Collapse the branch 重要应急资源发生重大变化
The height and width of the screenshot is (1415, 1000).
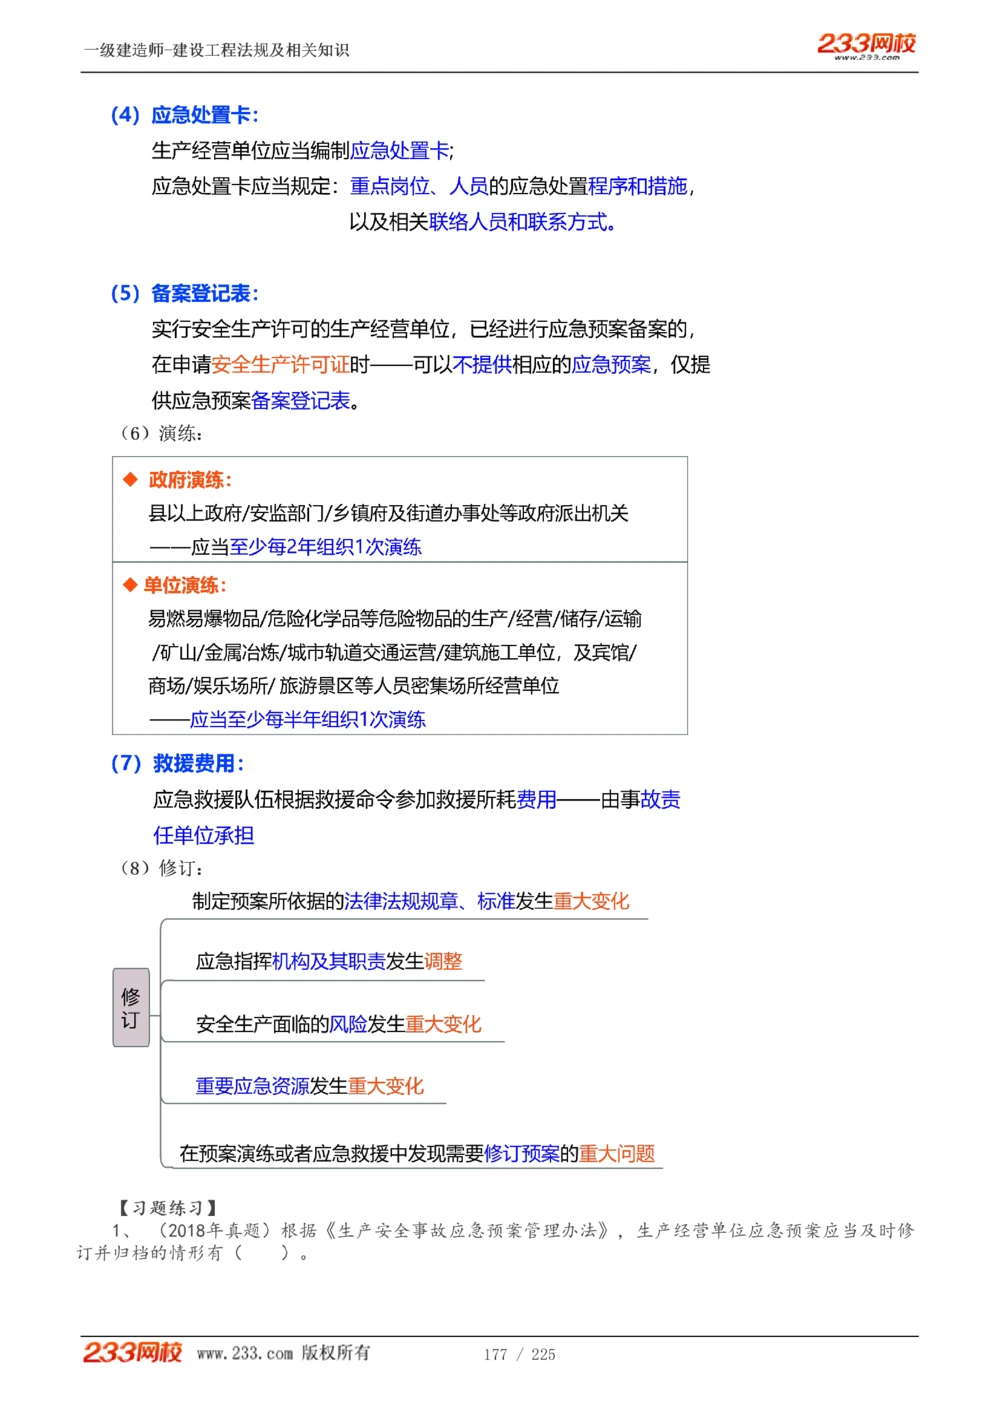click(x=308, y=1085)
